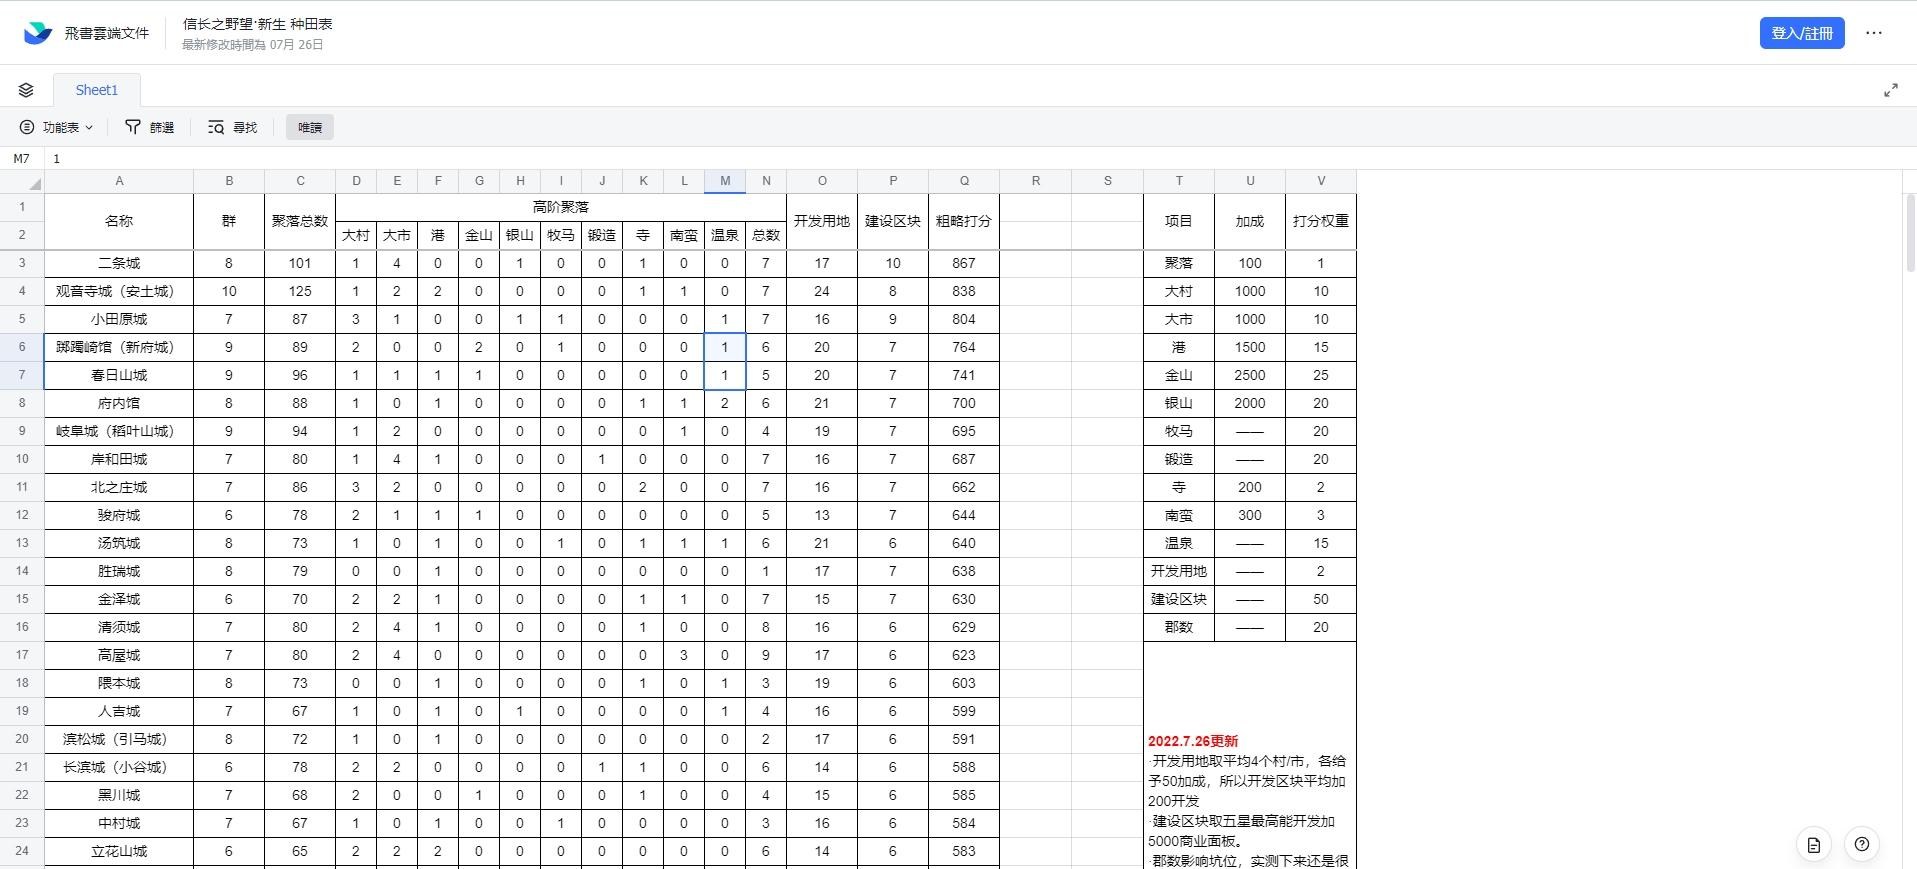Click the 唯讀 read-only badge
The height and width of the screenshot is (869, 1917).
click(309, 127)
